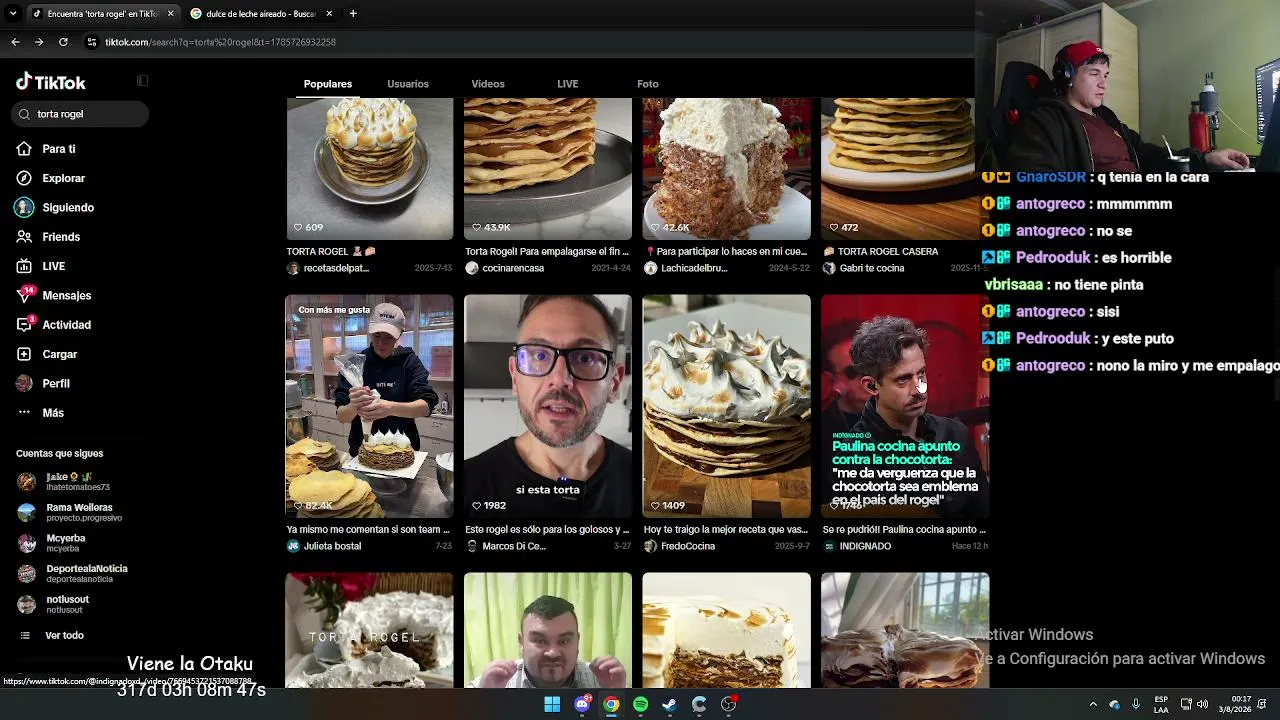This screenshot has width=1280, height=720.
Task: Close the 'torta rogel' TikTok tab
Action: coord(170,13)
